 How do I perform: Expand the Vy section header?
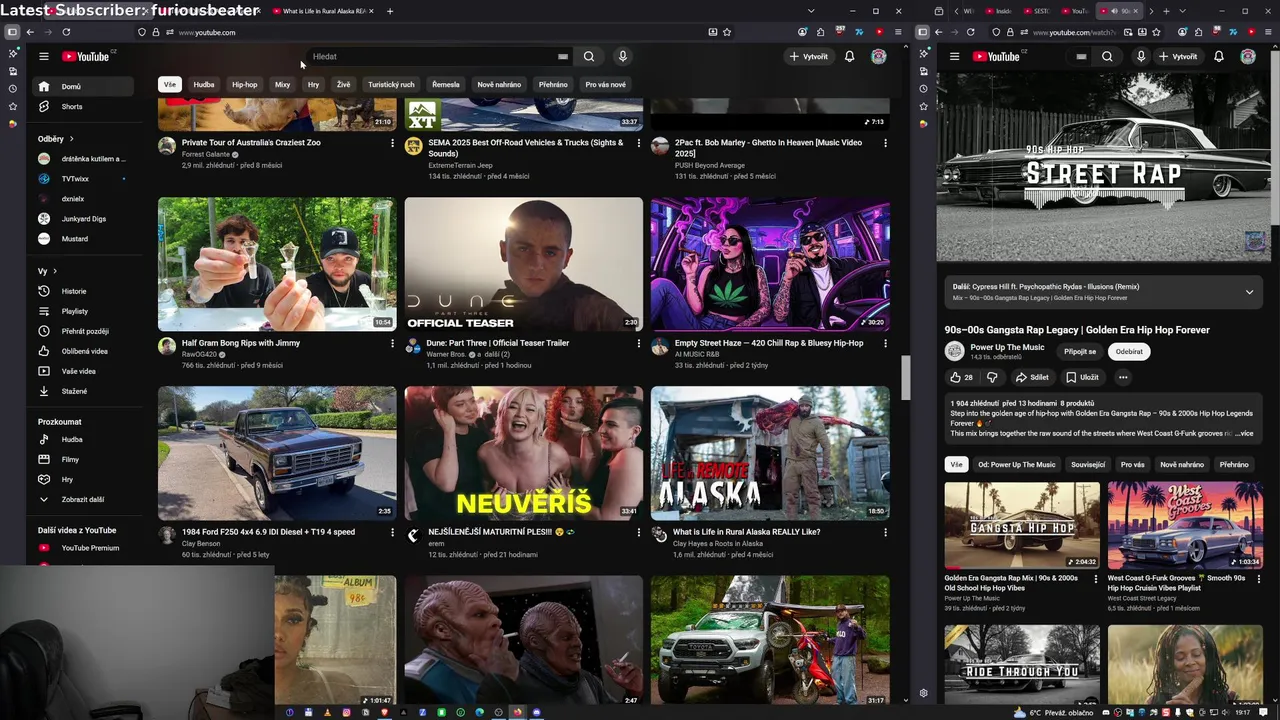[x=47, y=271]
